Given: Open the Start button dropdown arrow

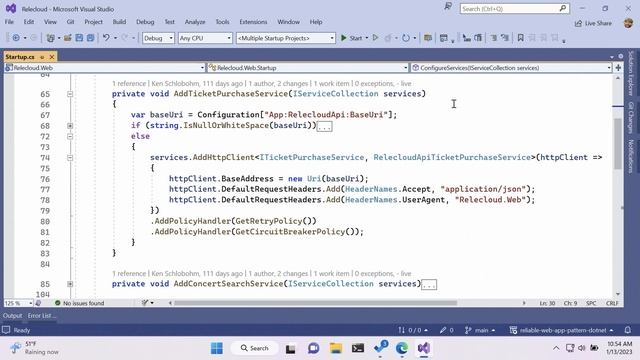Looking at the screenshot, I should tap(367, 38).
